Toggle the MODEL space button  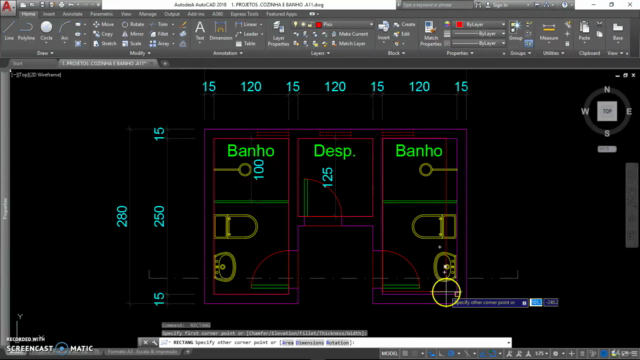coord(389,353)
